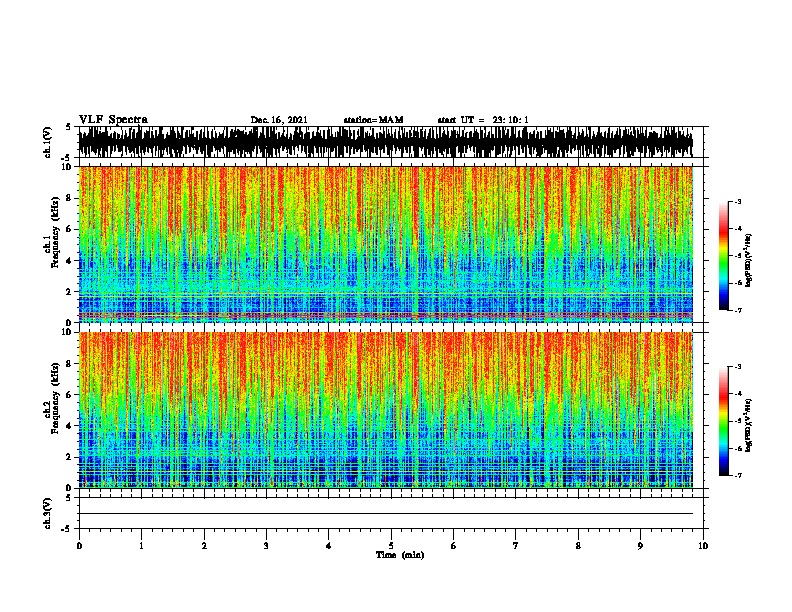792x612 pixels.
Task: Click the "3" minute tick label
Action: [266, 546]
